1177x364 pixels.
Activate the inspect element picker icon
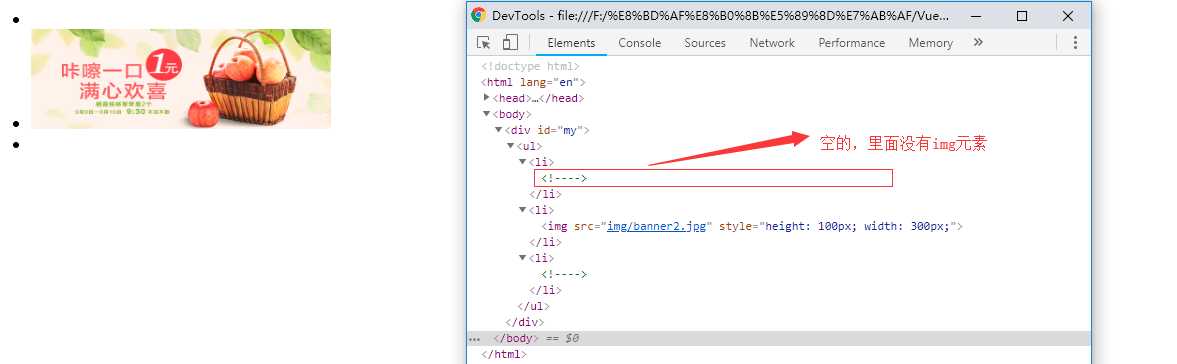coord(483,43)
